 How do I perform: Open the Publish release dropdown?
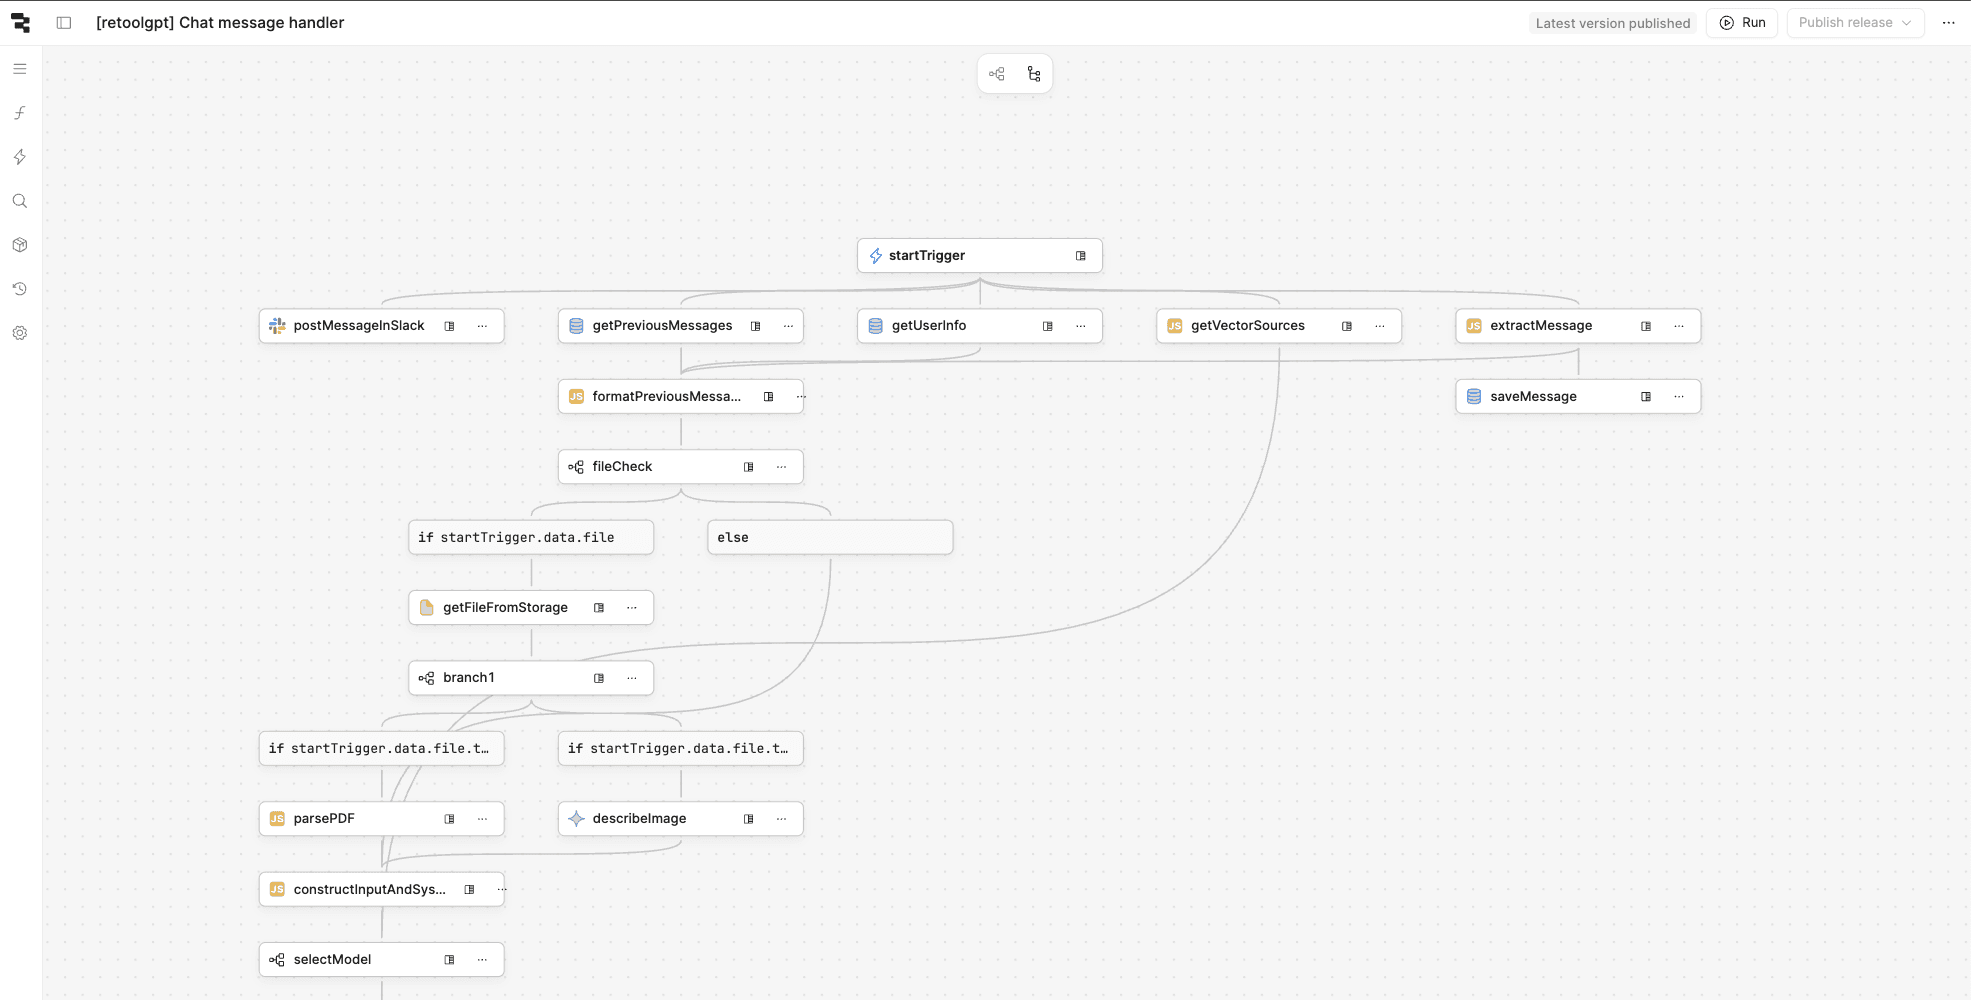pyautogui.click(x=1855, y=23)
